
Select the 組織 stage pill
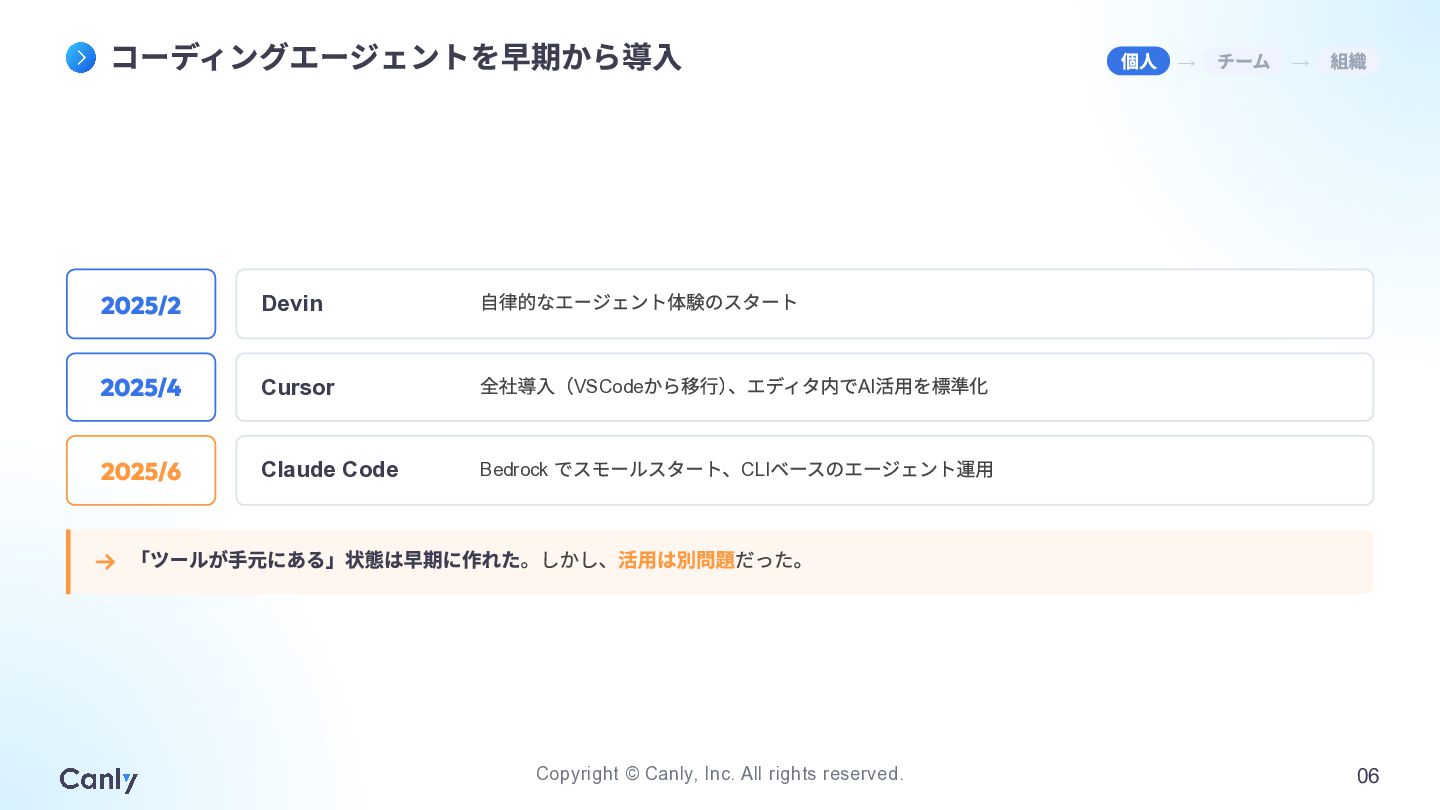pyautogui.click(x=1348, y=61)
